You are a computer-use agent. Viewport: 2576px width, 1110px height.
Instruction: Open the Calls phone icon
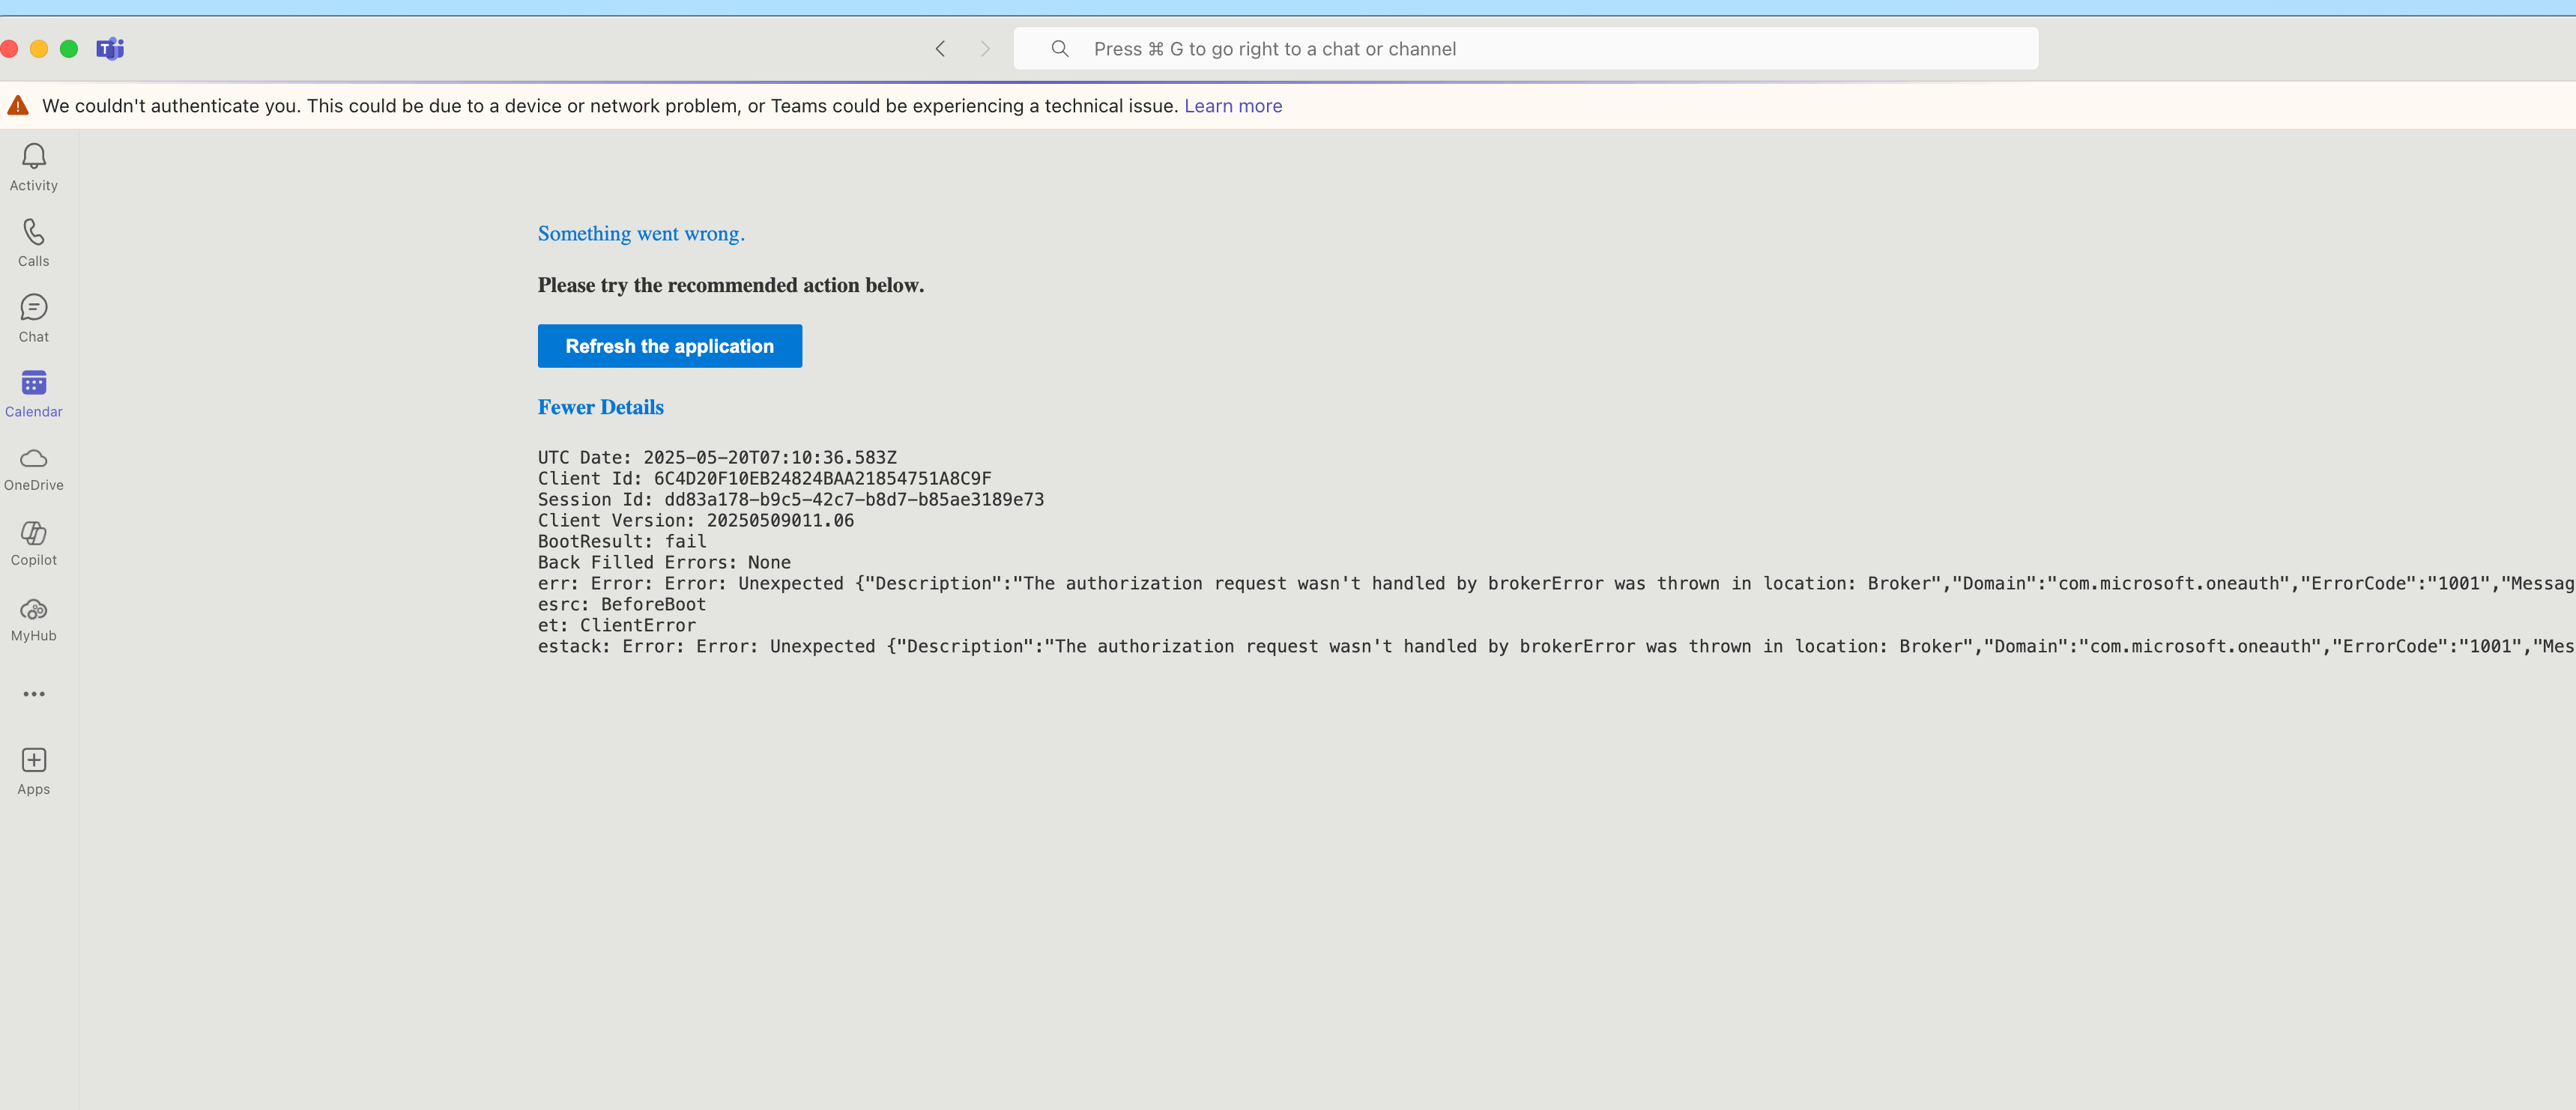tap(34, 232)
